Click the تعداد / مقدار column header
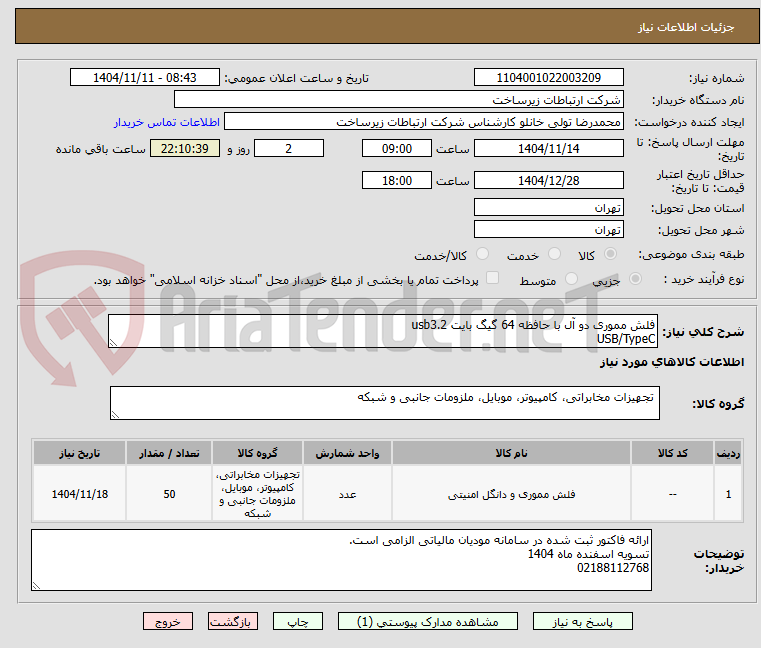761x648 pixels. click(169, 453)
